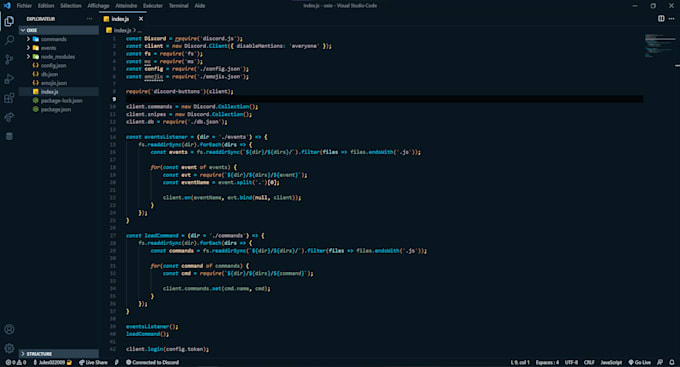Open the Fichier menu
The image size is (680, 367).
click(24, 6)
